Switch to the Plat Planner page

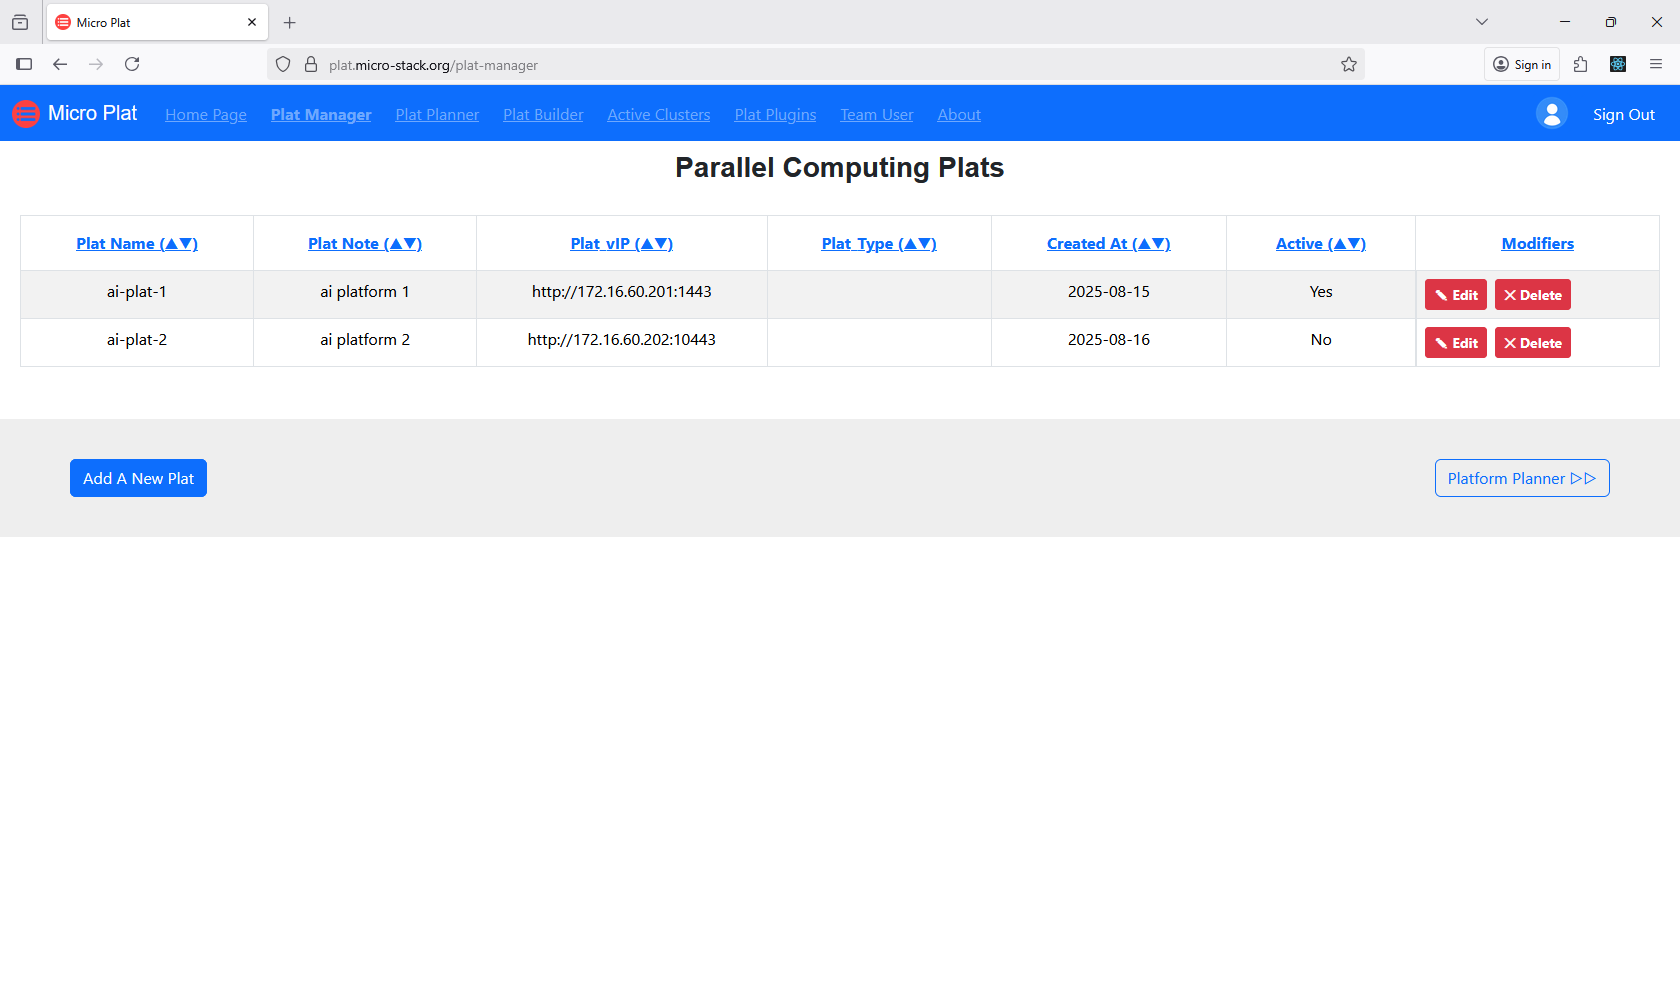[436, 114]
